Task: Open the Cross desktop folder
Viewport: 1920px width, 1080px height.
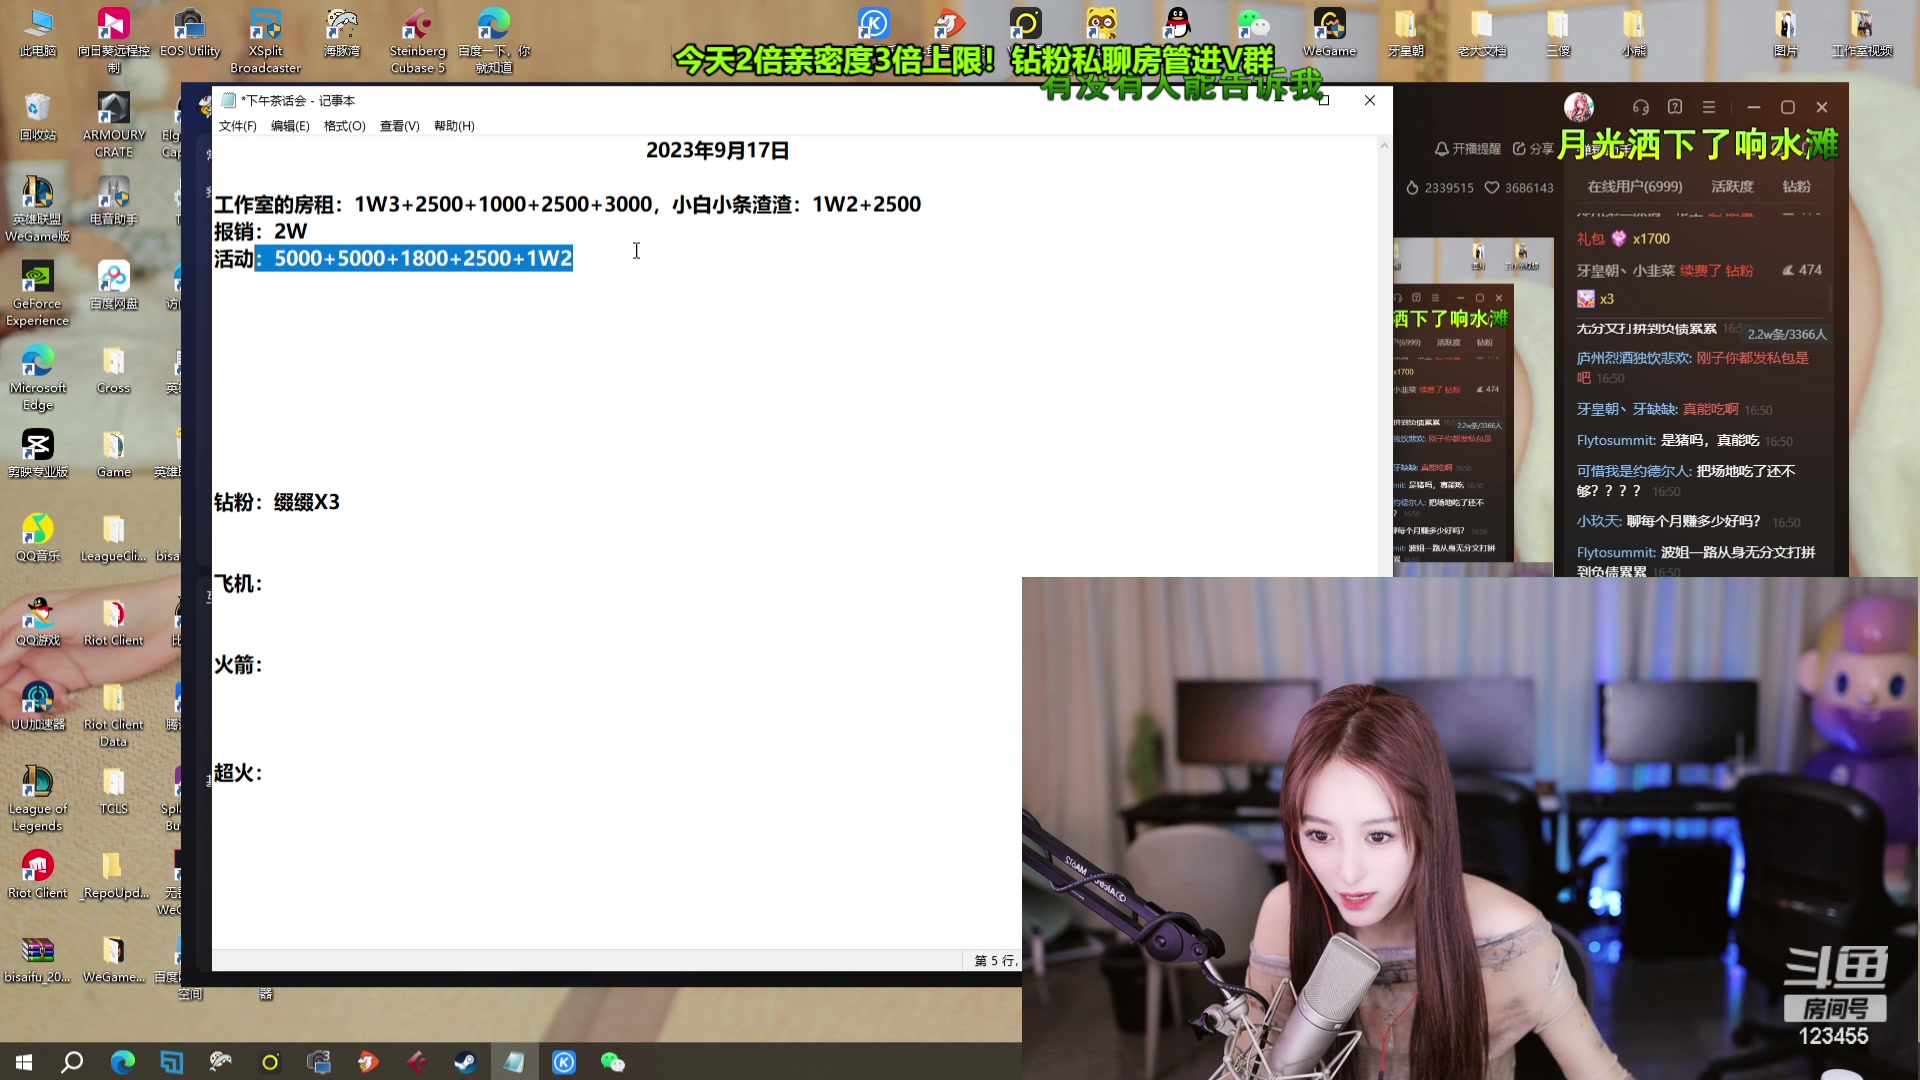Action: [114, 369]
